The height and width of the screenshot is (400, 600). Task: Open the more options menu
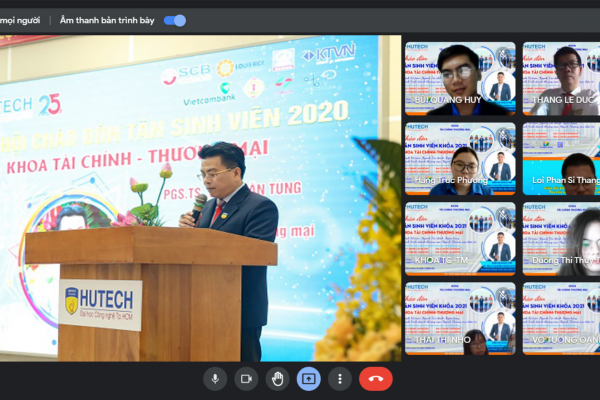point(340,379)
